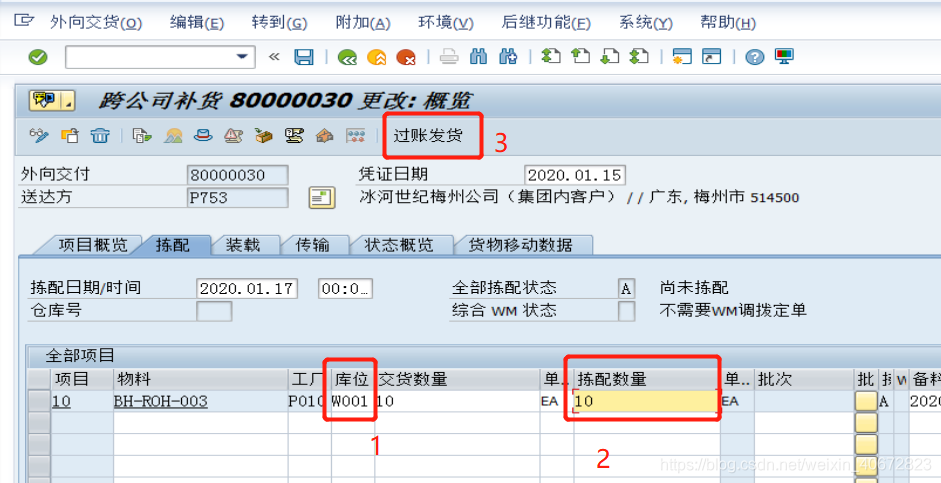Click the green Back arrow icon

tap(347, 57)
